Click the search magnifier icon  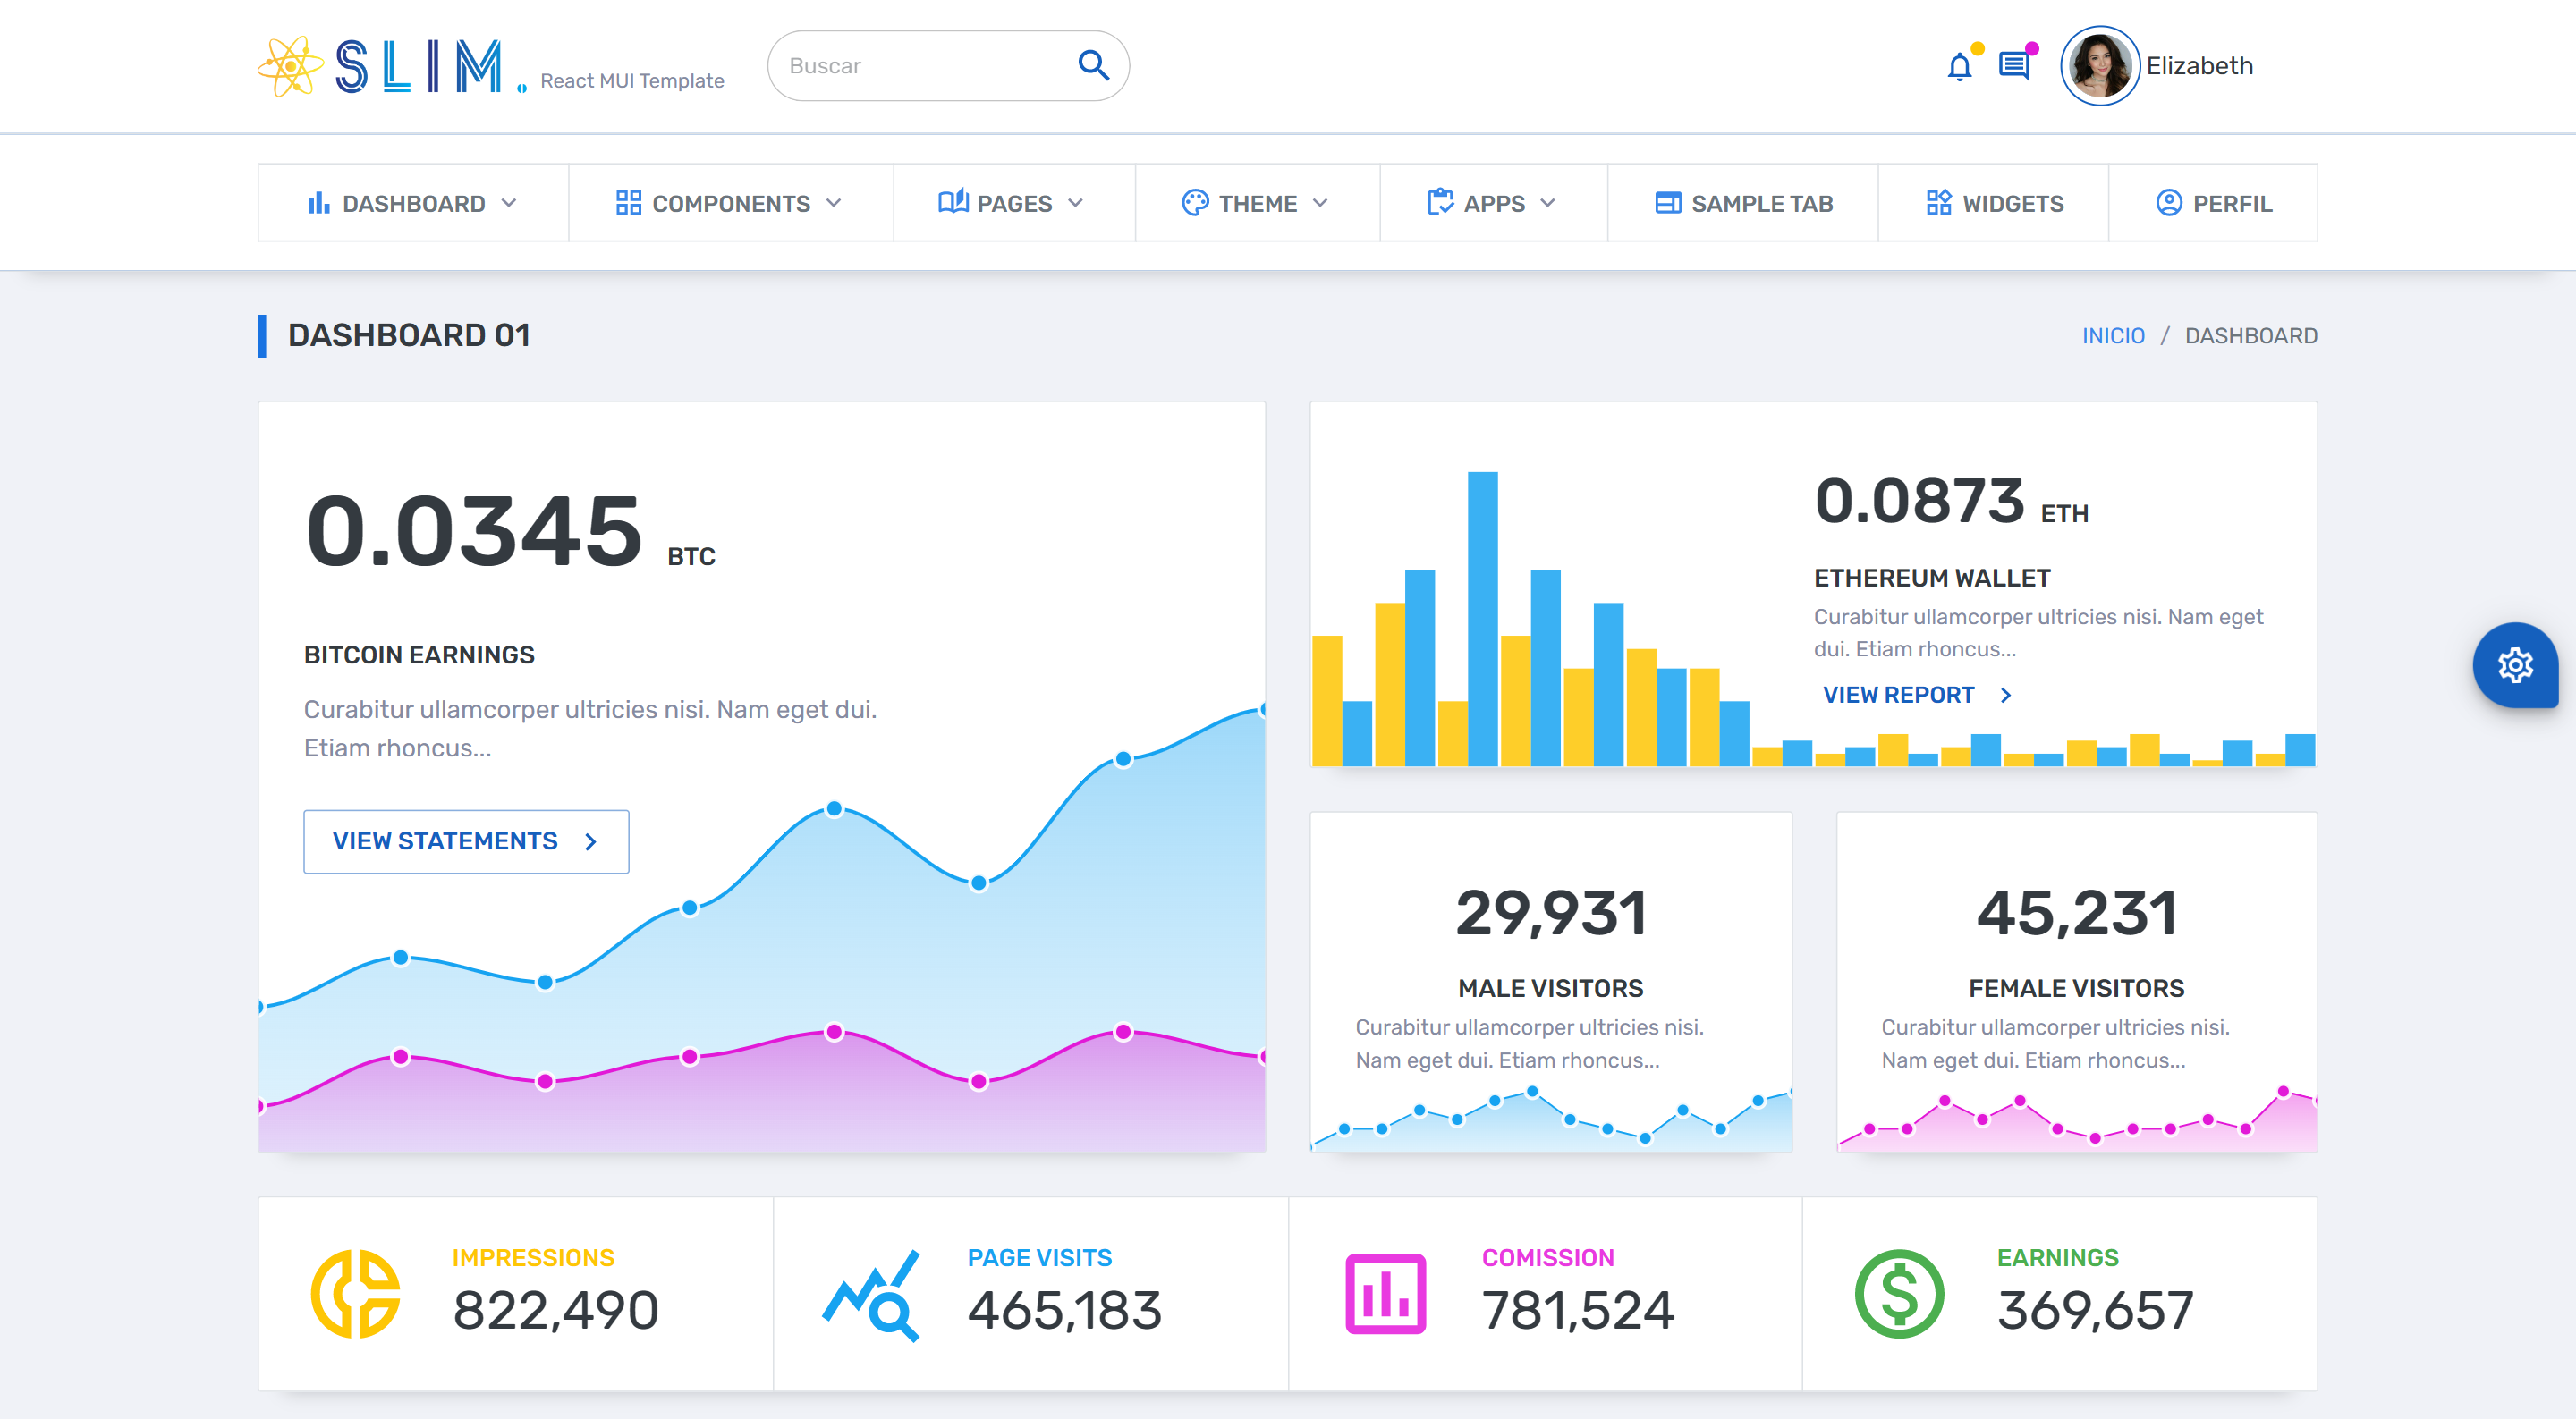1093,66
